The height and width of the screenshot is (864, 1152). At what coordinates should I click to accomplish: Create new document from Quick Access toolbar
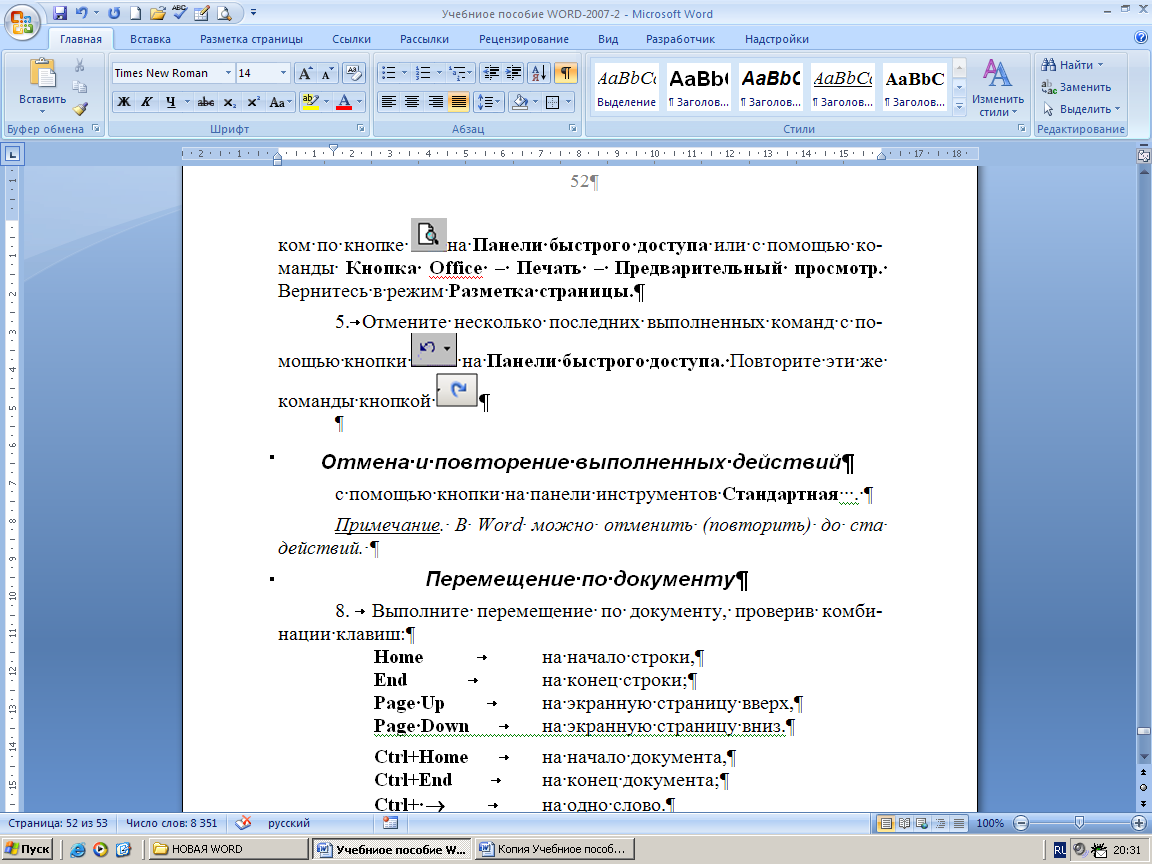(x=135, y=13)
